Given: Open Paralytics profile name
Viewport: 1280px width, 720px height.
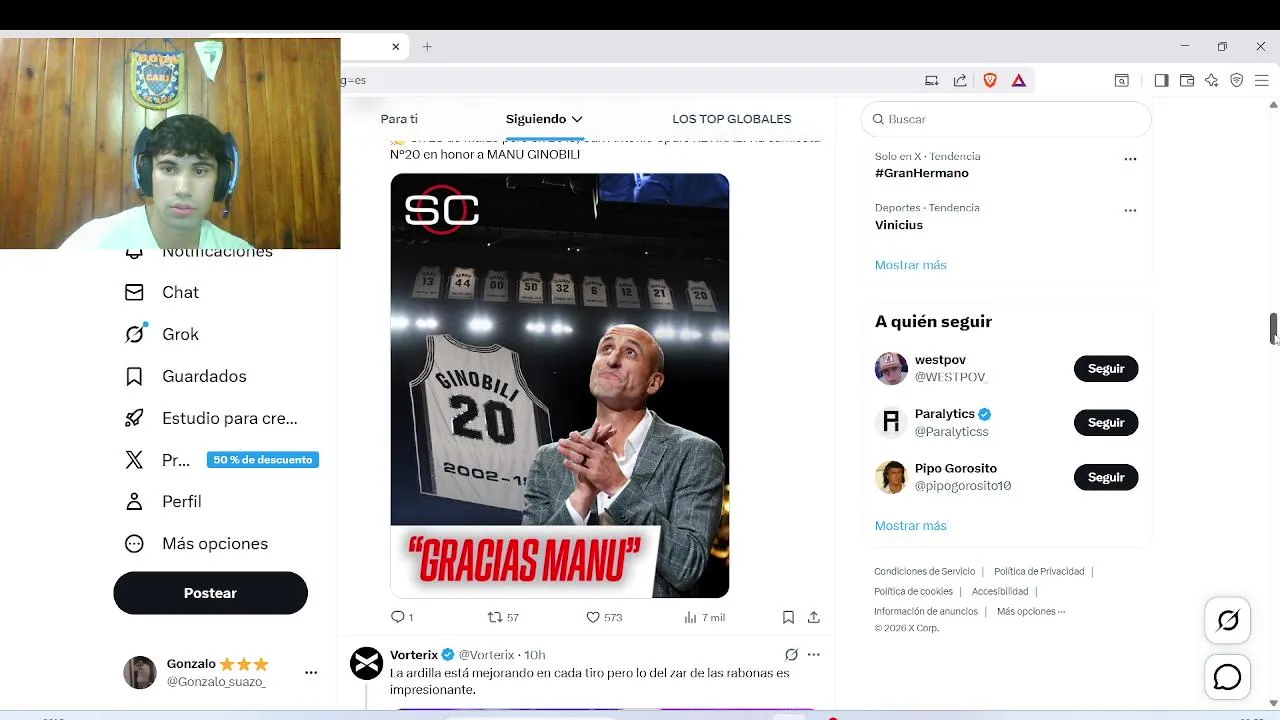Looking at the screenshot, I should coord(945,414).
